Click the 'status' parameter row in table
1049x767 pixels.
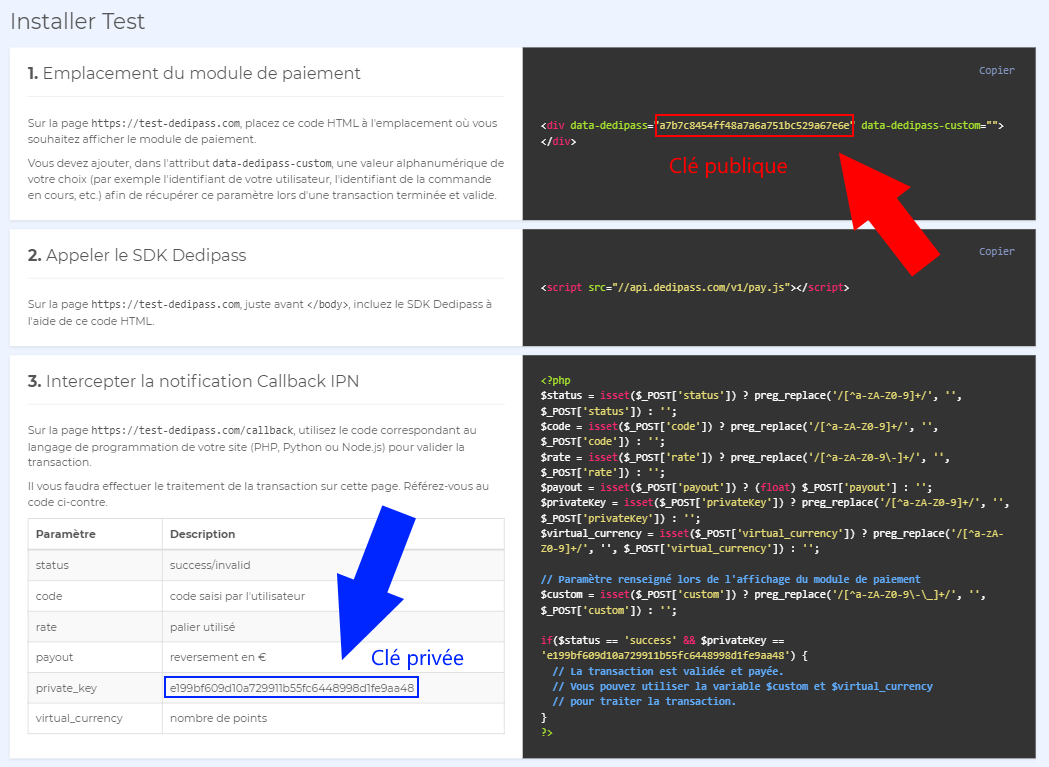[x=52, y=565]
